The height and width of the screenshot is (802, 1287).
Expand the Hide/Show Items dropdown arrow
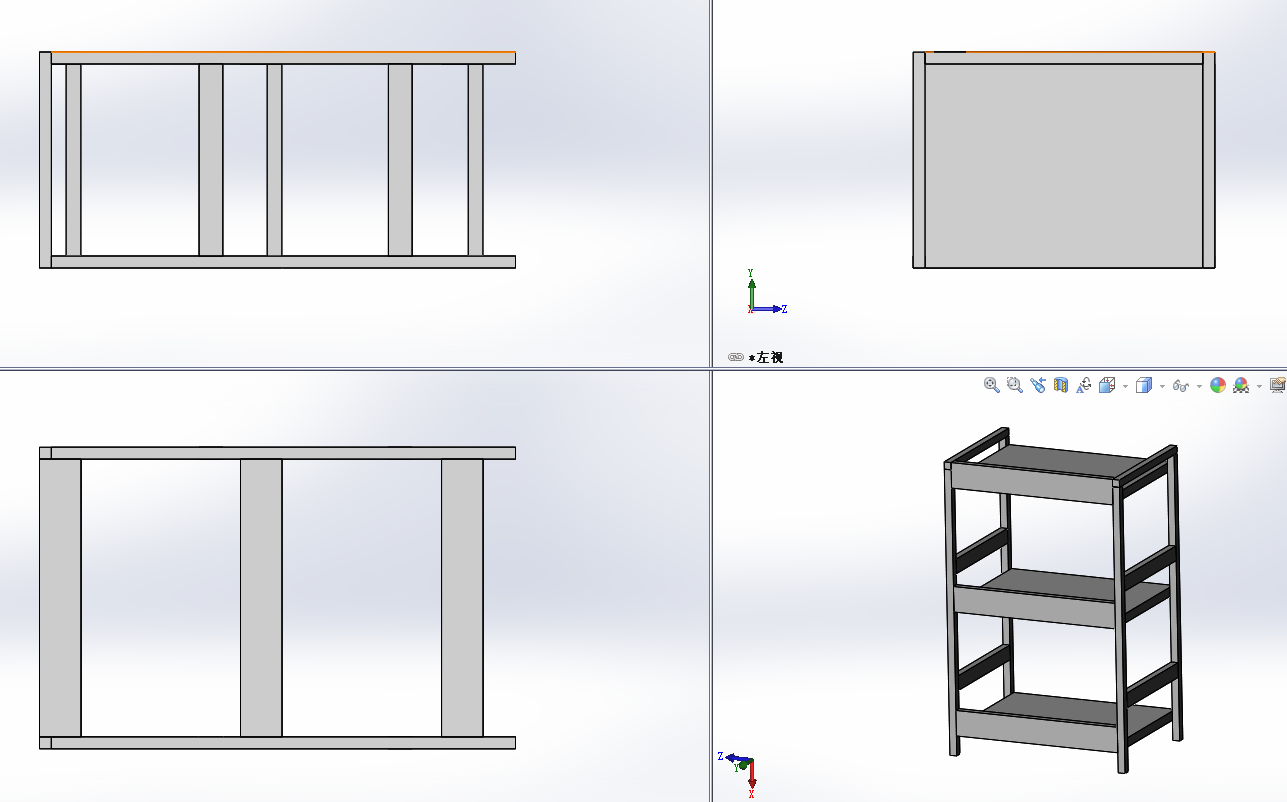[x=1199, y=386]
